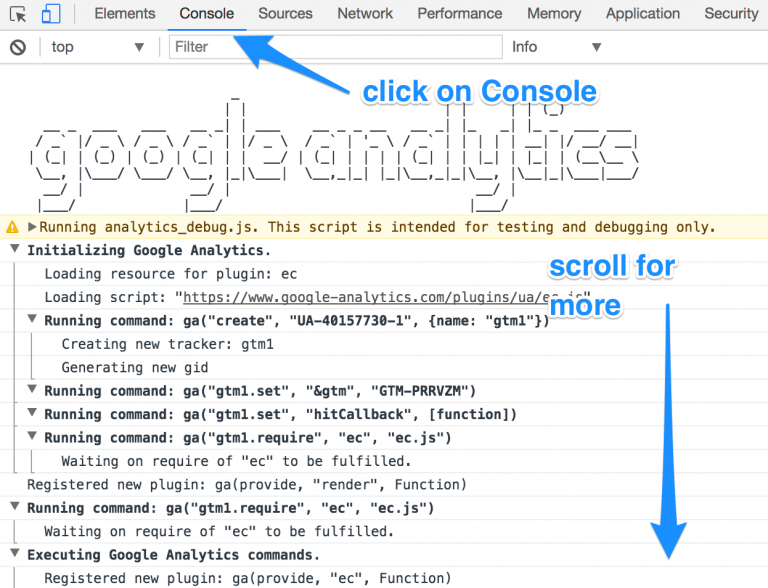
Task: Click the inspect element cursor icon
Action: point(18,14)
